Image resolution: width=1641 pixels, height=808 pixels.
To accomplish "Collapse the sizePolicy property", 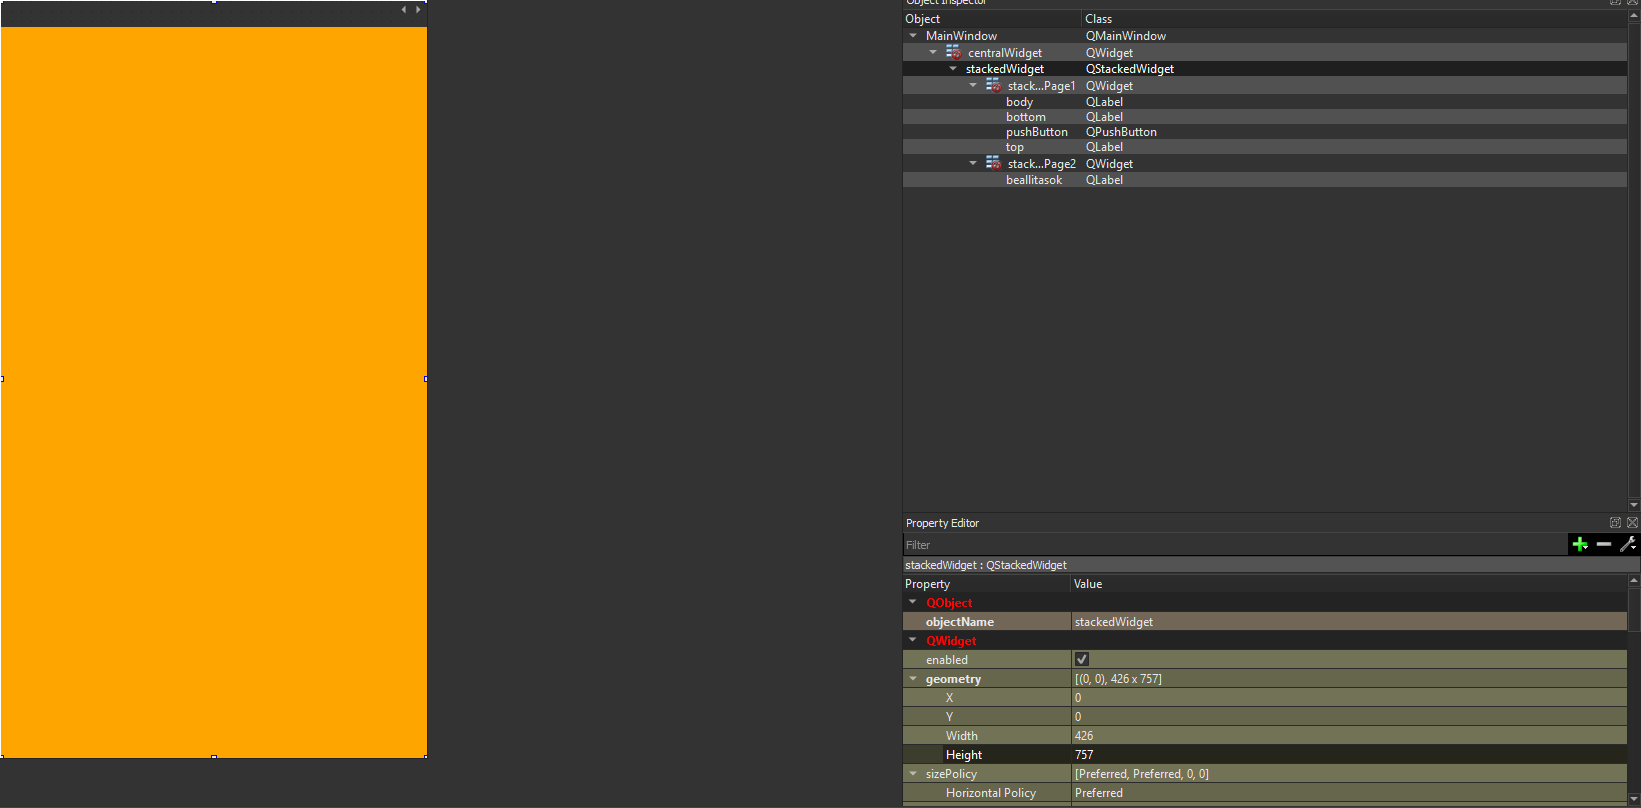I will point(912,773).
